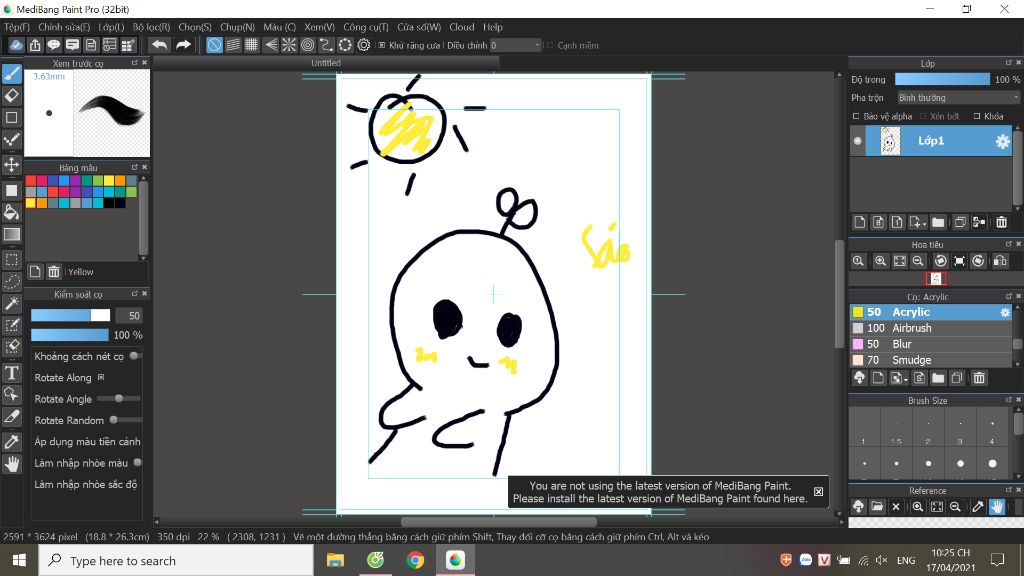Switch to the Untitled canvas tab
Screen dimensions: 1024x576
click(326, 63)
